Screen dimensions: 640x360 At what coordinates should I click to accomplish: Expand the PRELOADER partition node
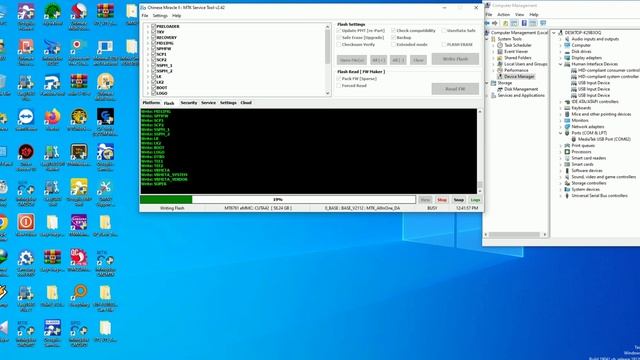[148, 26]
